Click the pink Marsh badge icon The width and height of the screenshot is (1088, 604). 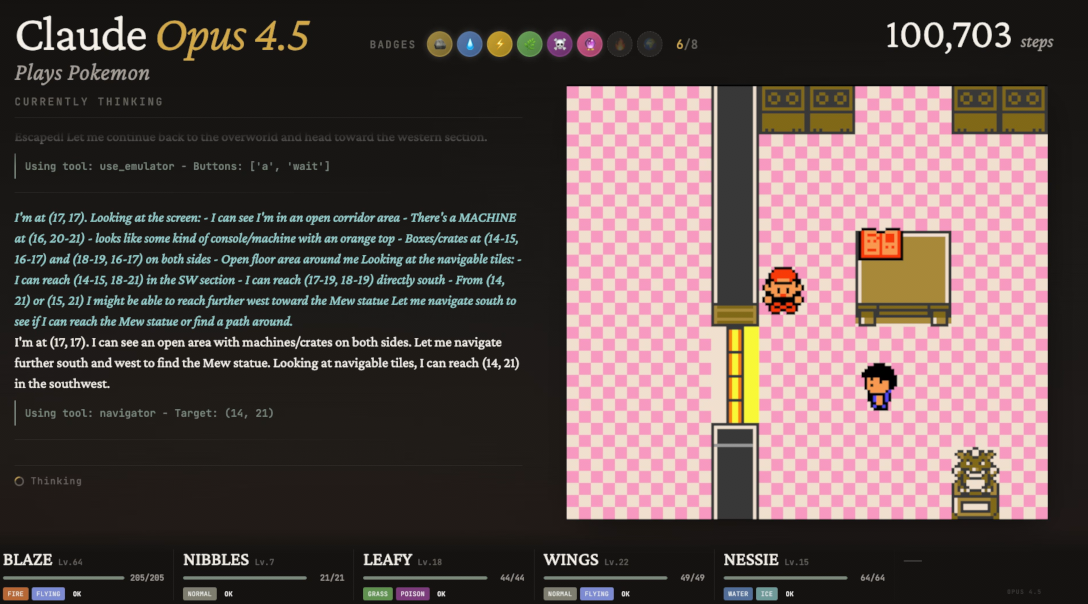(x=590, y=44)
